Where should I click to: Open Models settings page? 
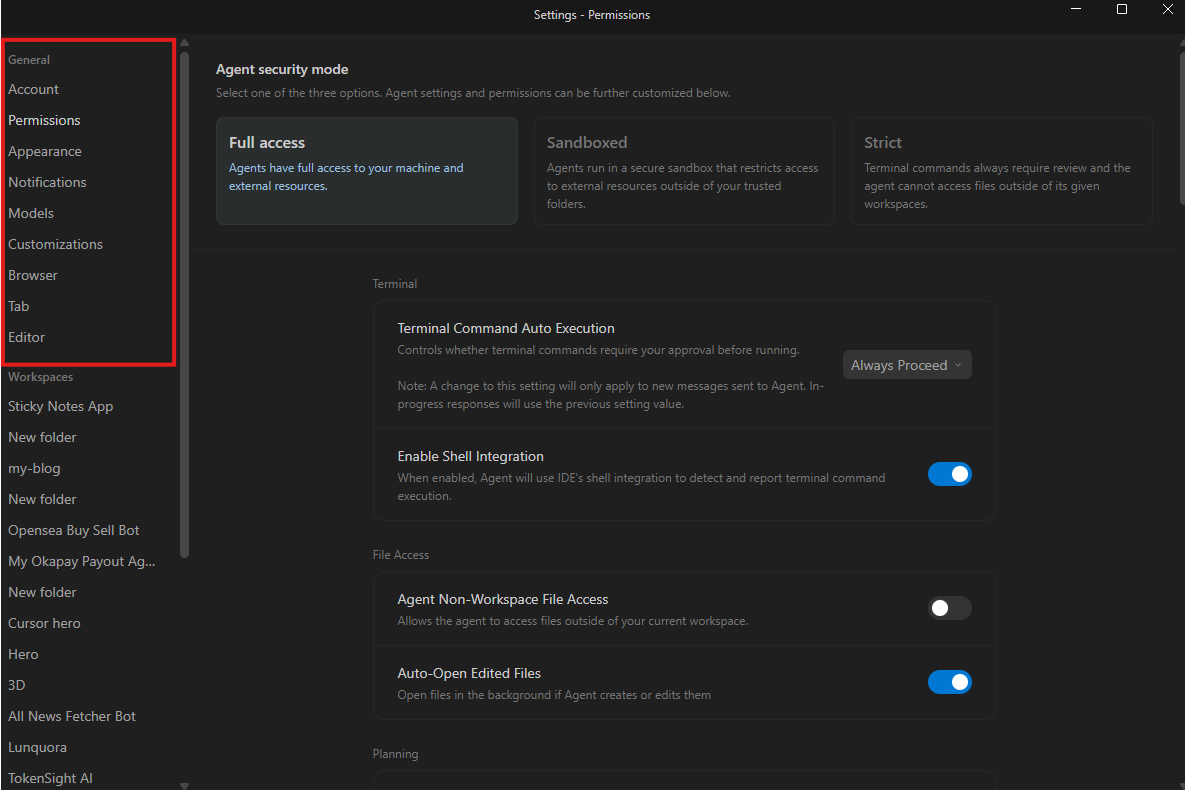pos(31,213)
